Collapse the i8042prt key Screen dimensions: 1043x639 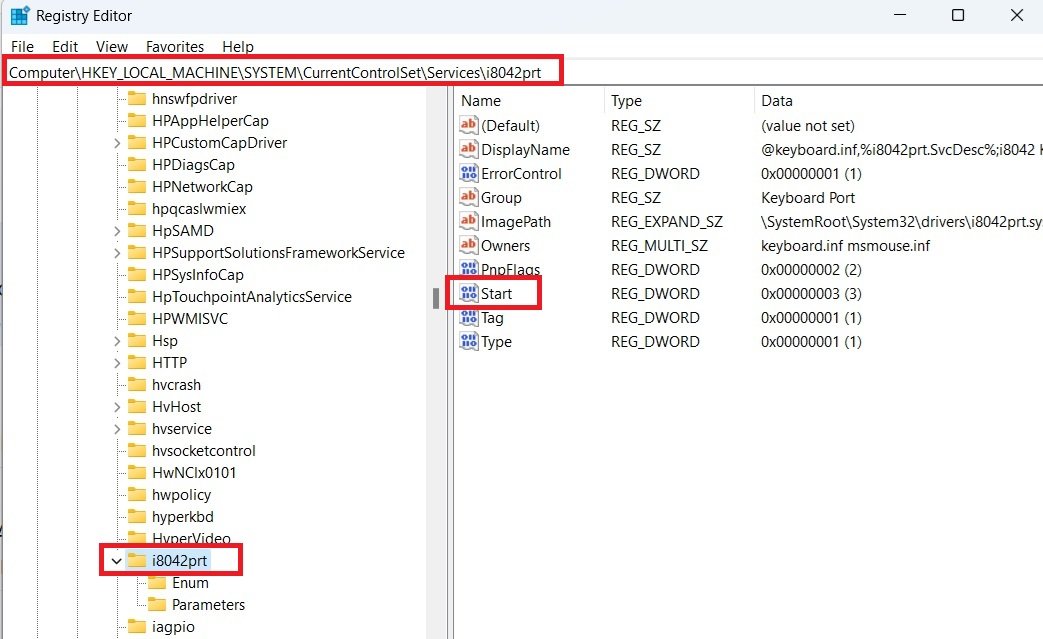pos(117,560)
